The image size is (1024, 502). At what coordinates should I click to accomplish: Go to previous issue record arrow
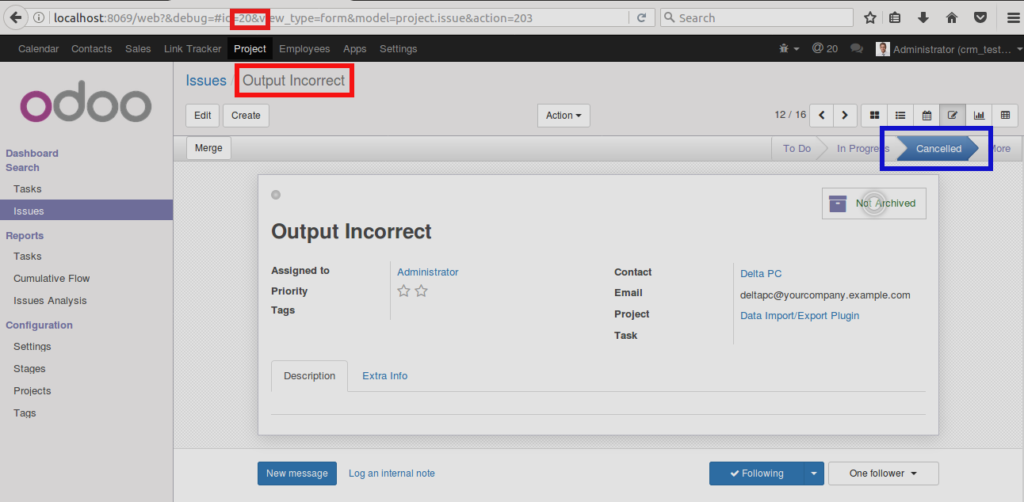(x=822, y=115)
